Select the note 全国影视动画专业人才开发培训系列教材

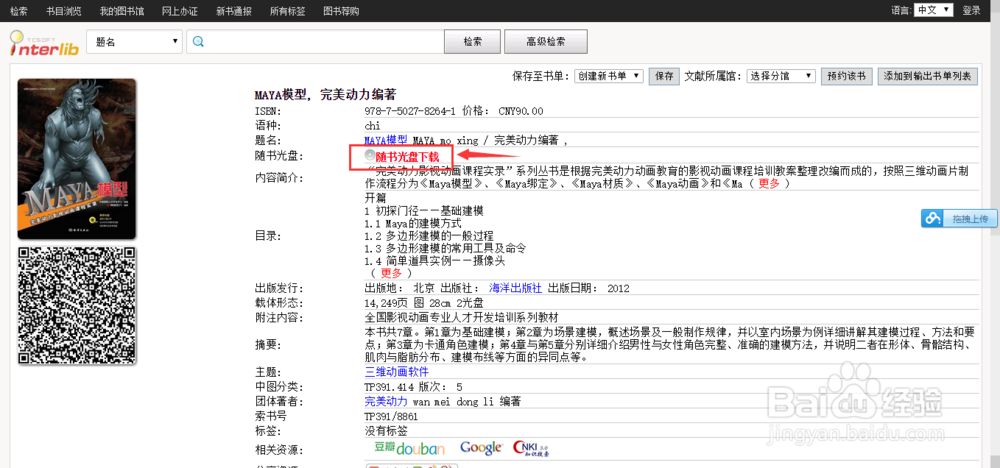pos(462,318)
